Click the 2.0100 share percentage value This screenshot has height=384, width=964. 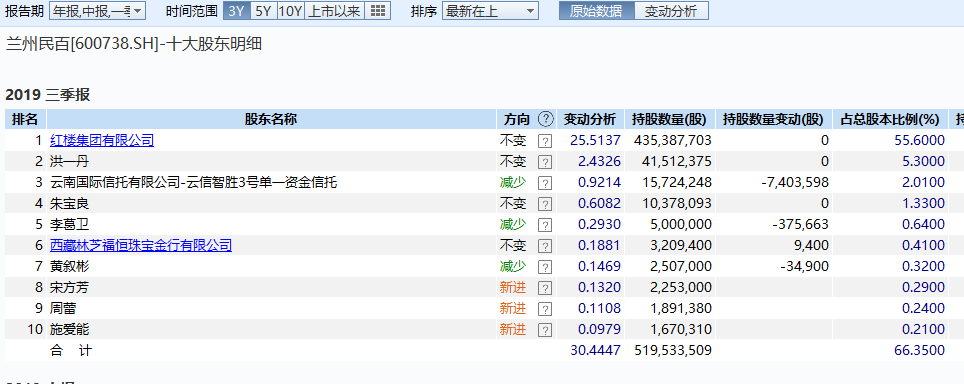click(x=923, y=182)
